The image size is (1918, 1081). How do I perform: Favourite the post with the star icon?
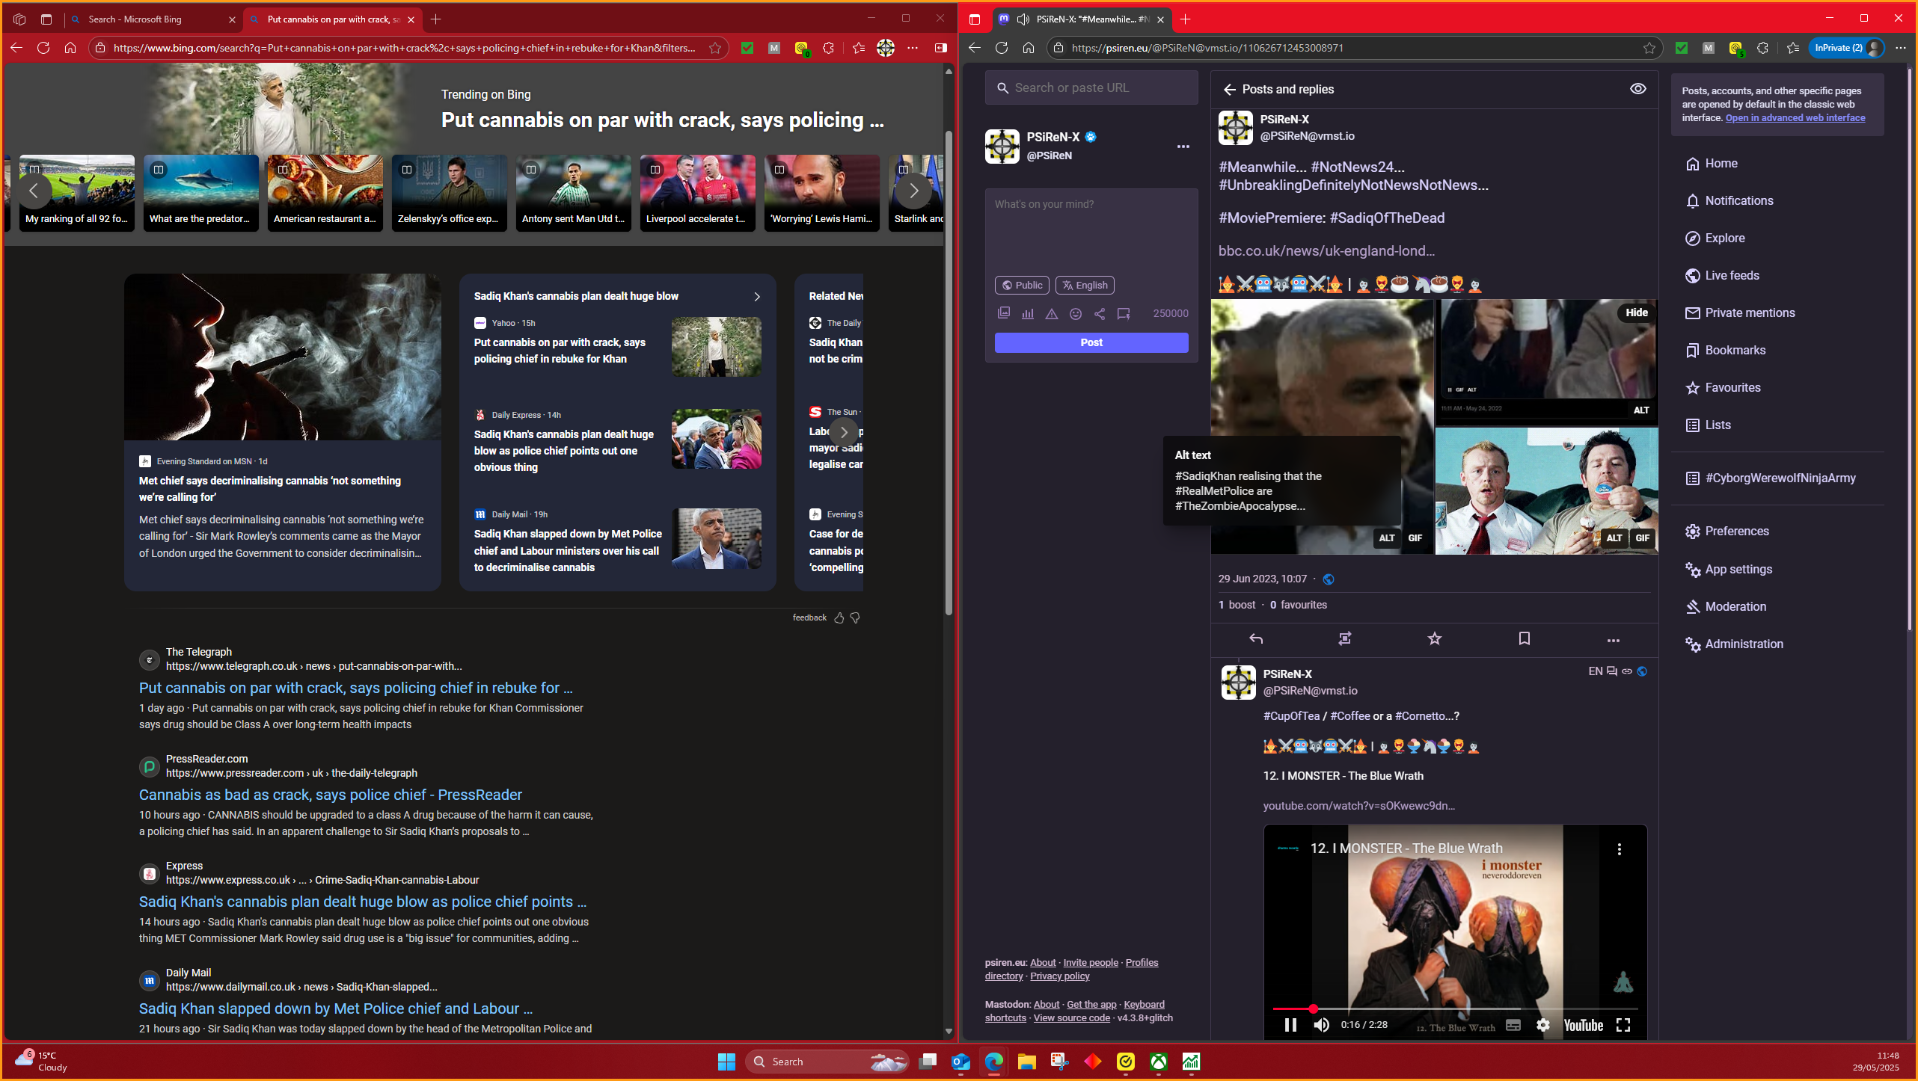coord(1434,639)
